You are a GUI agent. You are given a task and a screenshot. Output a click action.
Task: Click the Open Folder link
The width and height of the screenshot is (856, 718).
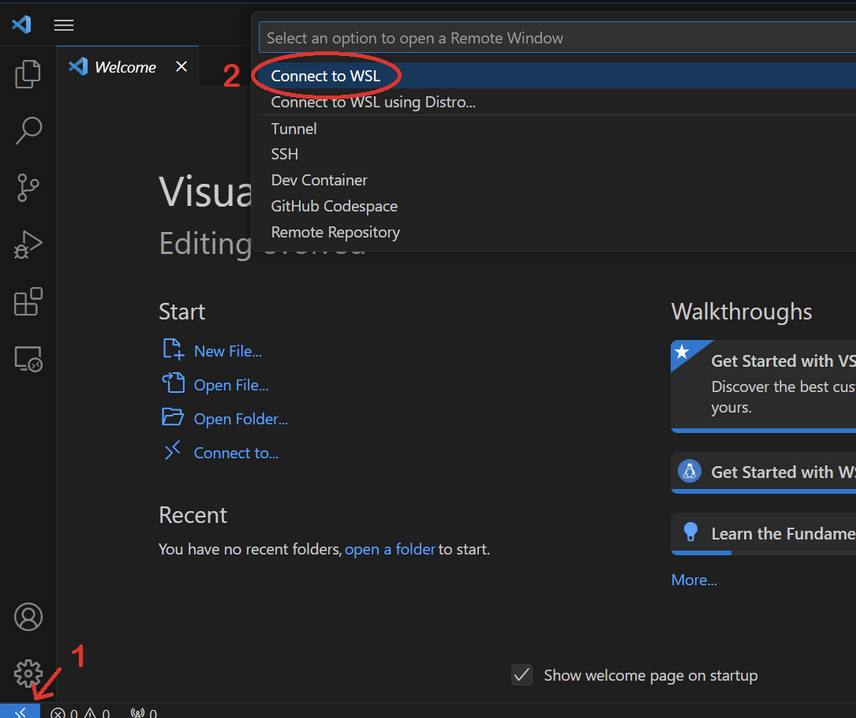click(241, 419)
